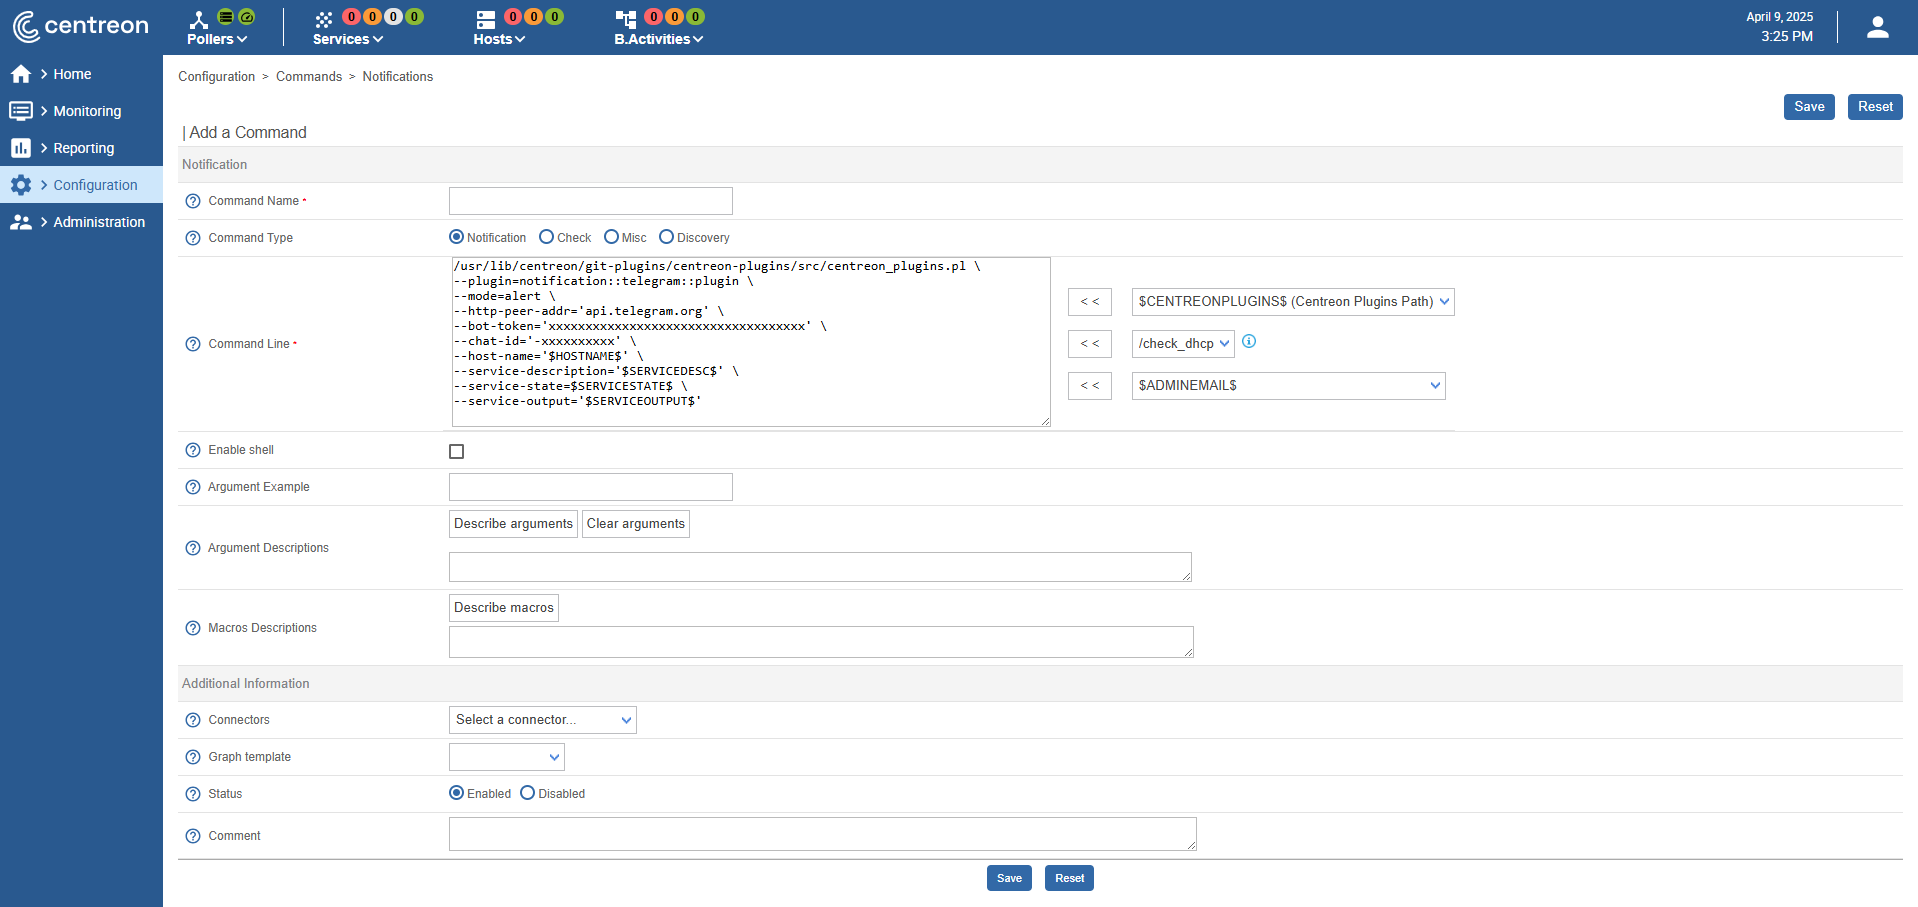
Task: Expand the $ADMINEMAIL$ macro dropdown
Action: point(1288,386)
